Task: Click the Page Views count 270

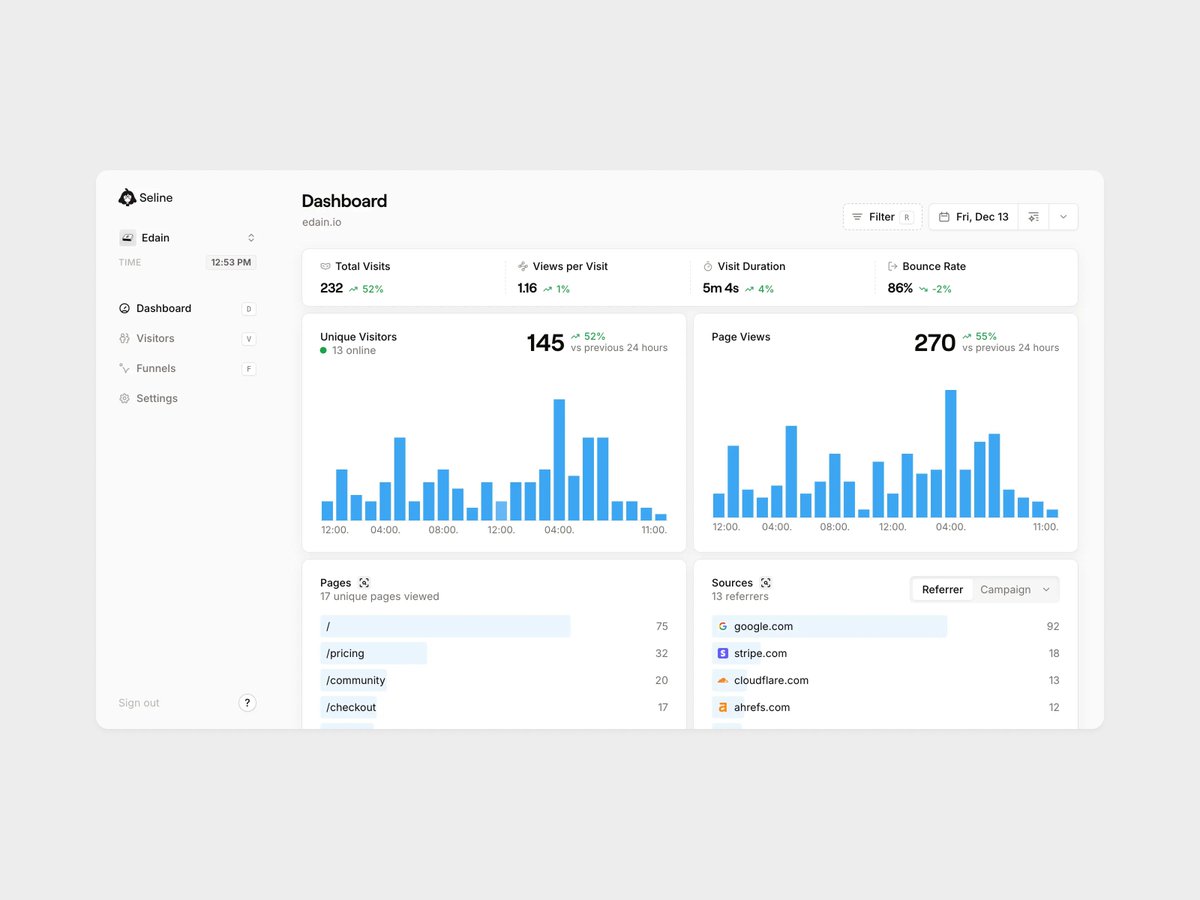Action: 935,343
